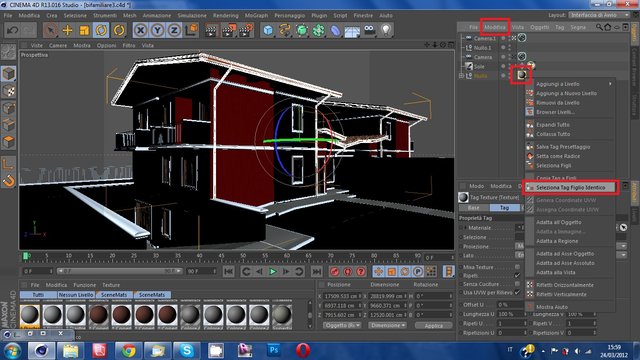Select the Rotate tool in the toolbar
The width and height of the screenshot is (640, 360).
coord(101,30)
